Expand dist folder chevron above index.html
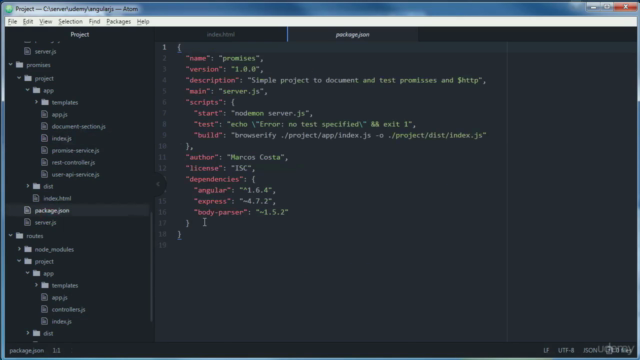 pos(28,186)
